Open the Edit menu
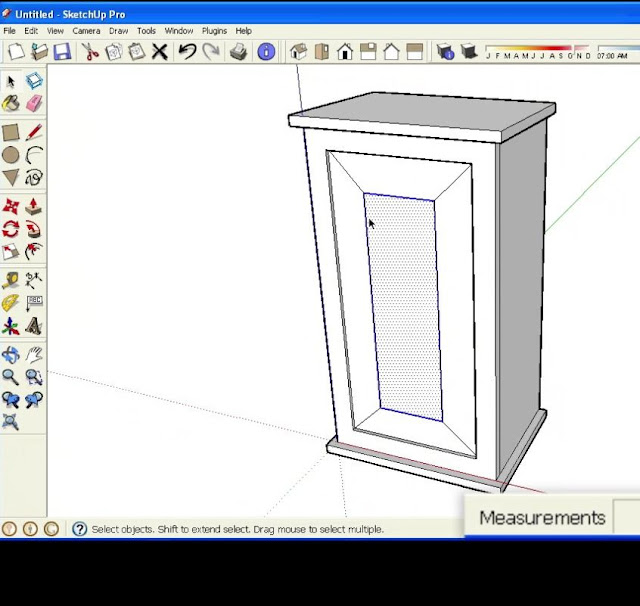The image size is (640, 606). pos(31,31)
